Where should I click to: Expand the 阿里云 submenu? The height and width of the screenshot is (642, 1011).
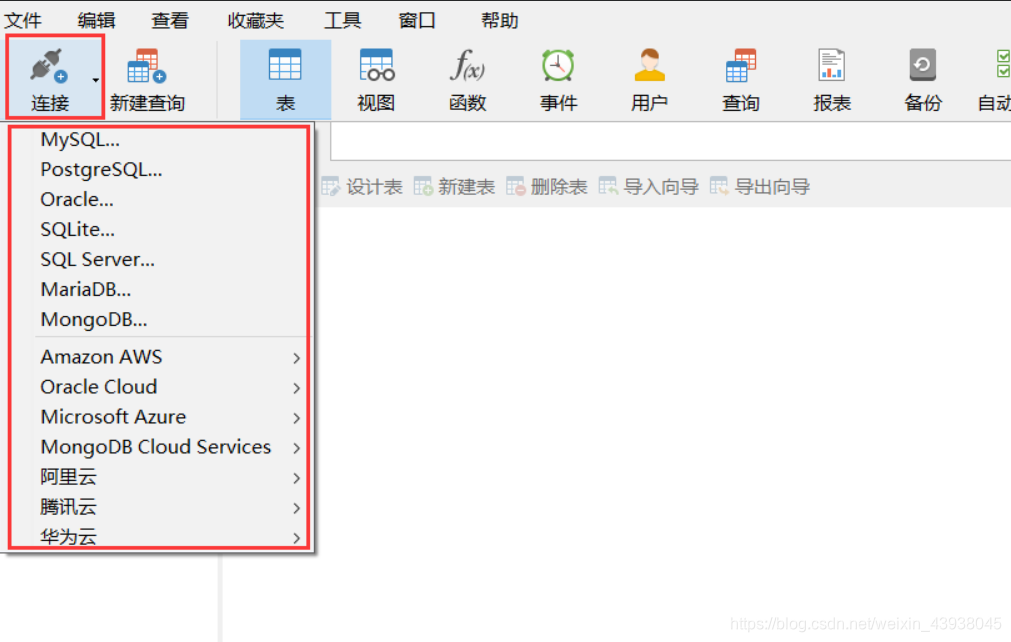point(159,477)
